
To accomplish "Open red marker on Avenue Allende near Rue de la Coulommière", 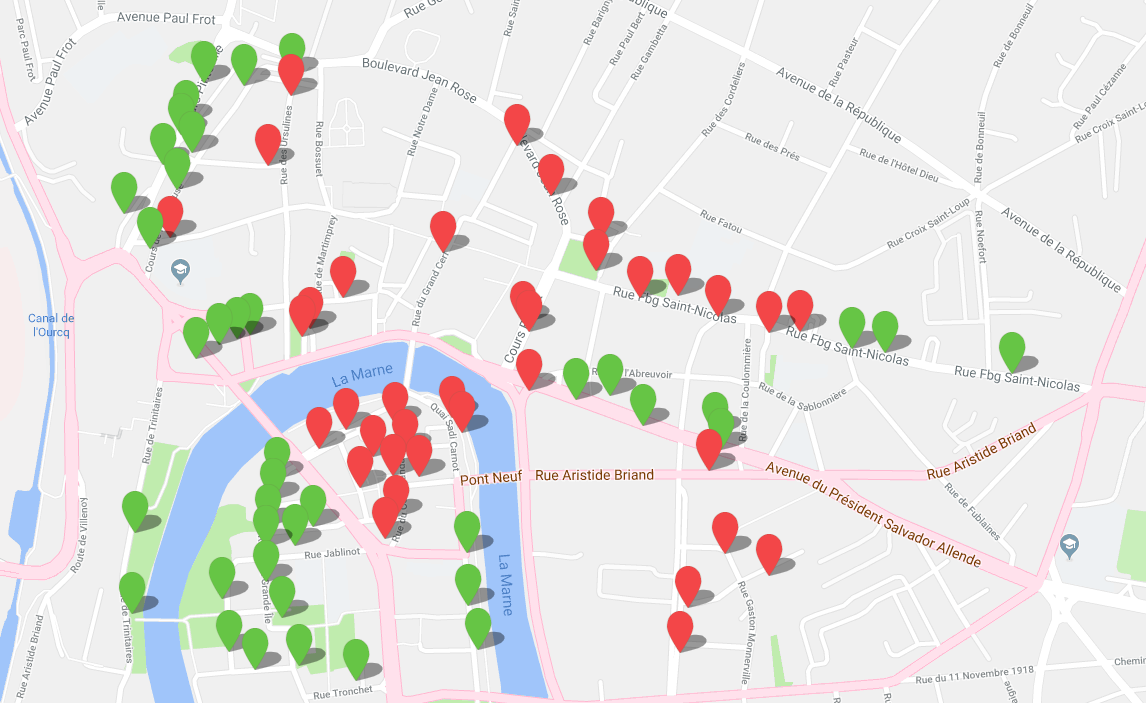I will [x=709, y=447].
